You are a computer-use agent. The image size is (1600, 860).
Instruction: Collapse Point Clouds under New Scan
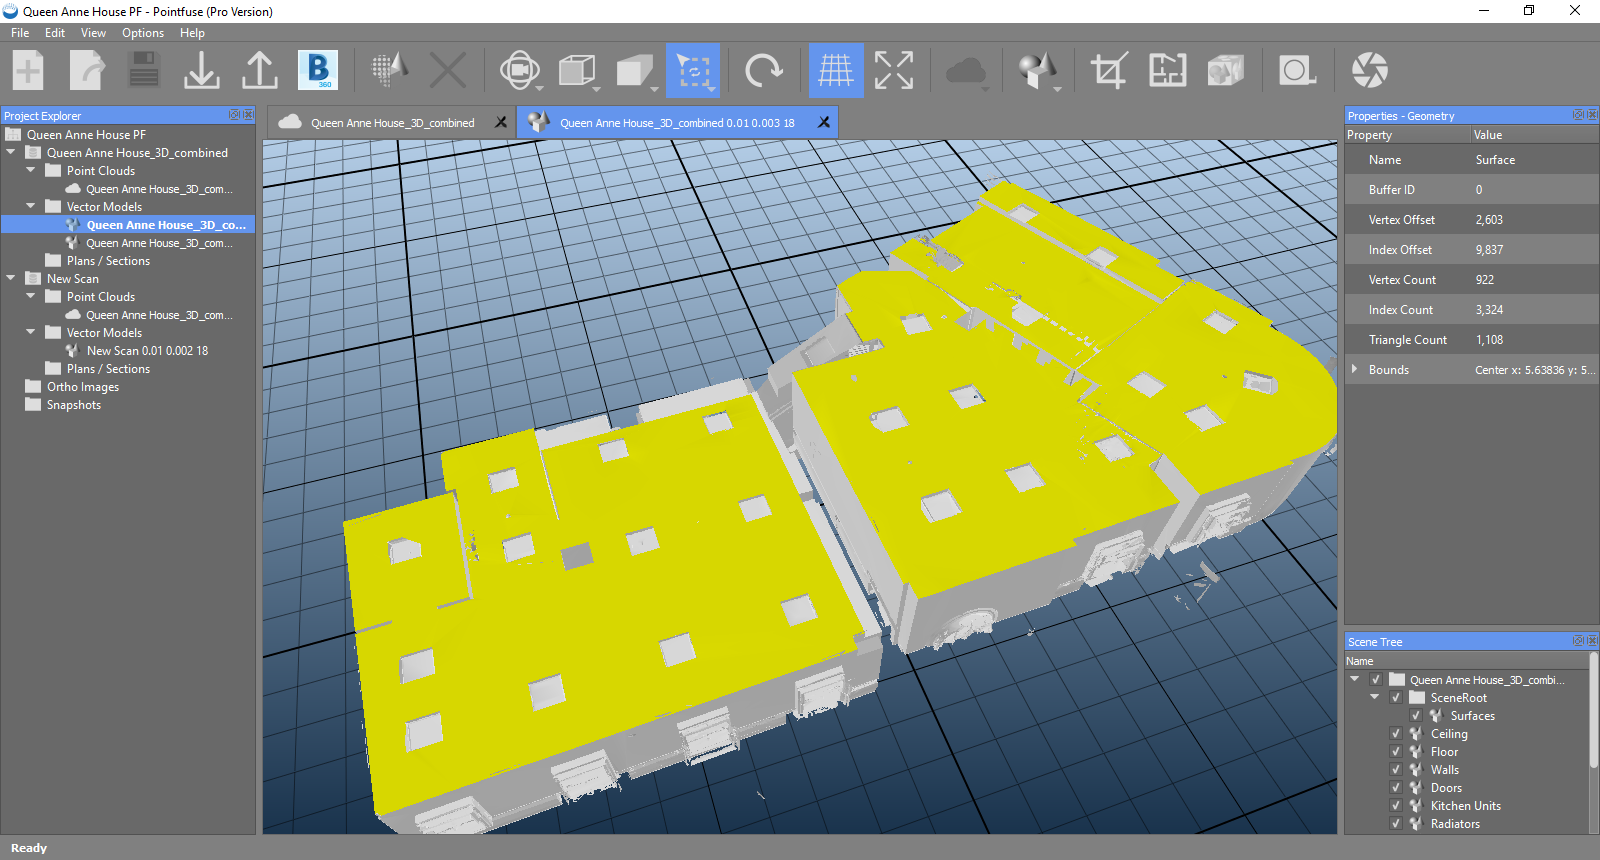pyautogui.click(x=31, y=297)
